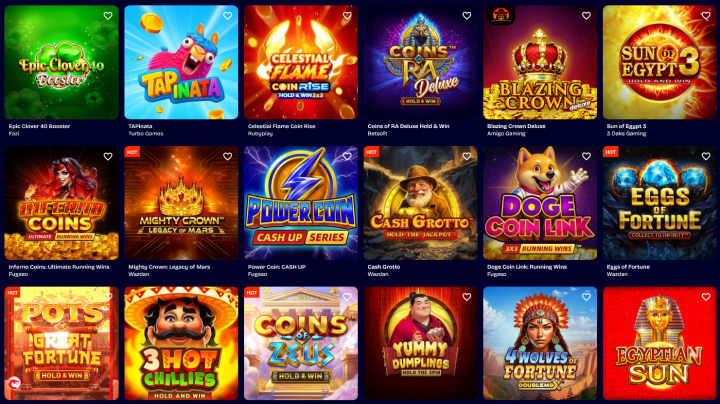Open Pots of Great Fortune game tile
Screen dimensions: 720x404
(x=62, y=343)
